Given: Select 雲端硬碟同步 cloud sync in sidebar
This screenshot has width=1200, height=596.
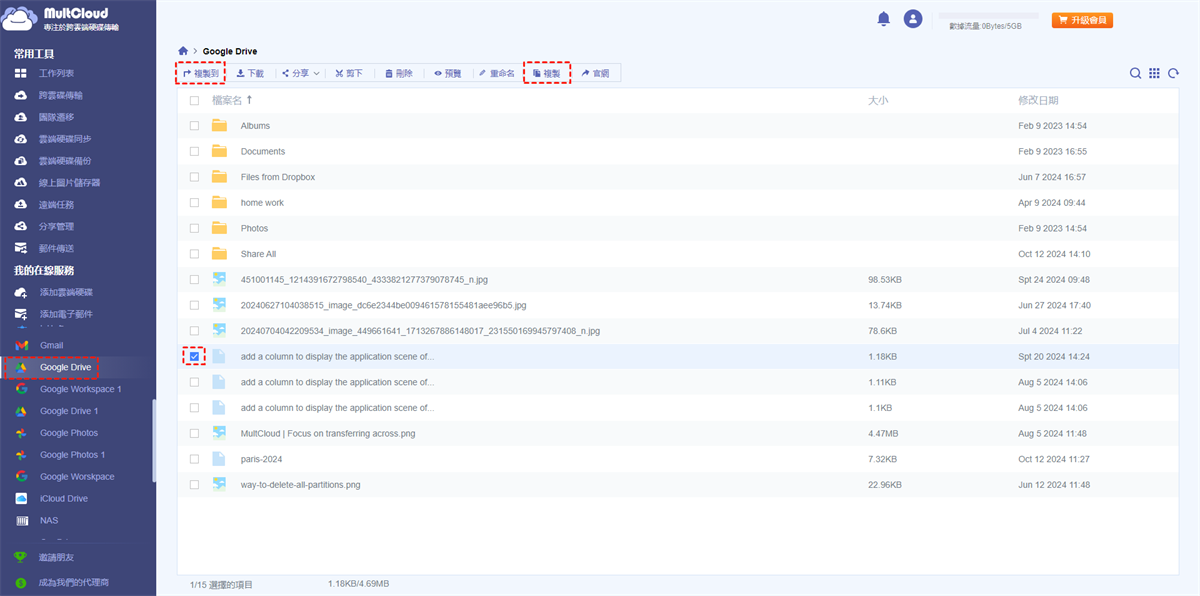Looking at the screenshot, I should 65,139.
